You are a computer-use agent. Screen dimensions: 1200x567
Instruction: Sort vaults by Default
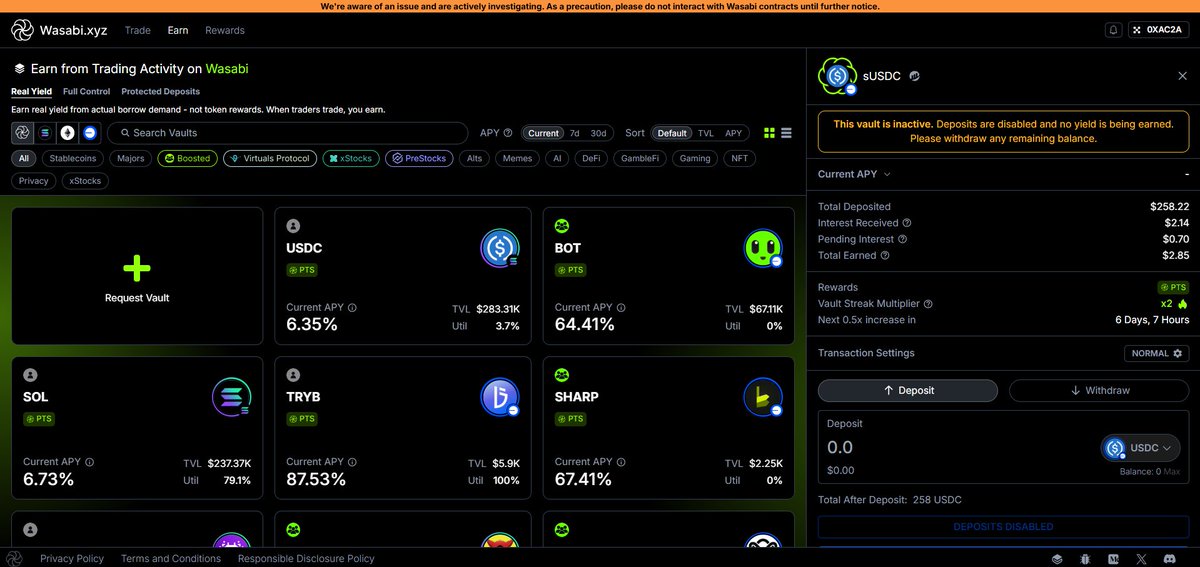point(672,133)
